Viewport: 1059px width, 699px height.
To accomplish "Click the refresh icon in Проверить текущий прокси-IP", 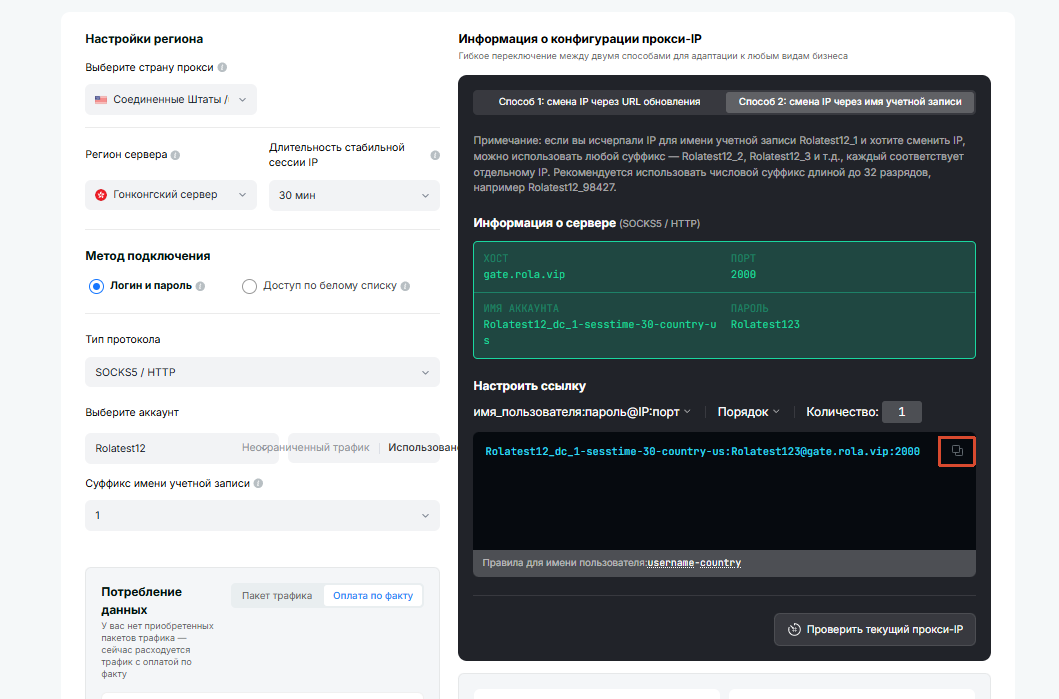I will click(794, 629).
